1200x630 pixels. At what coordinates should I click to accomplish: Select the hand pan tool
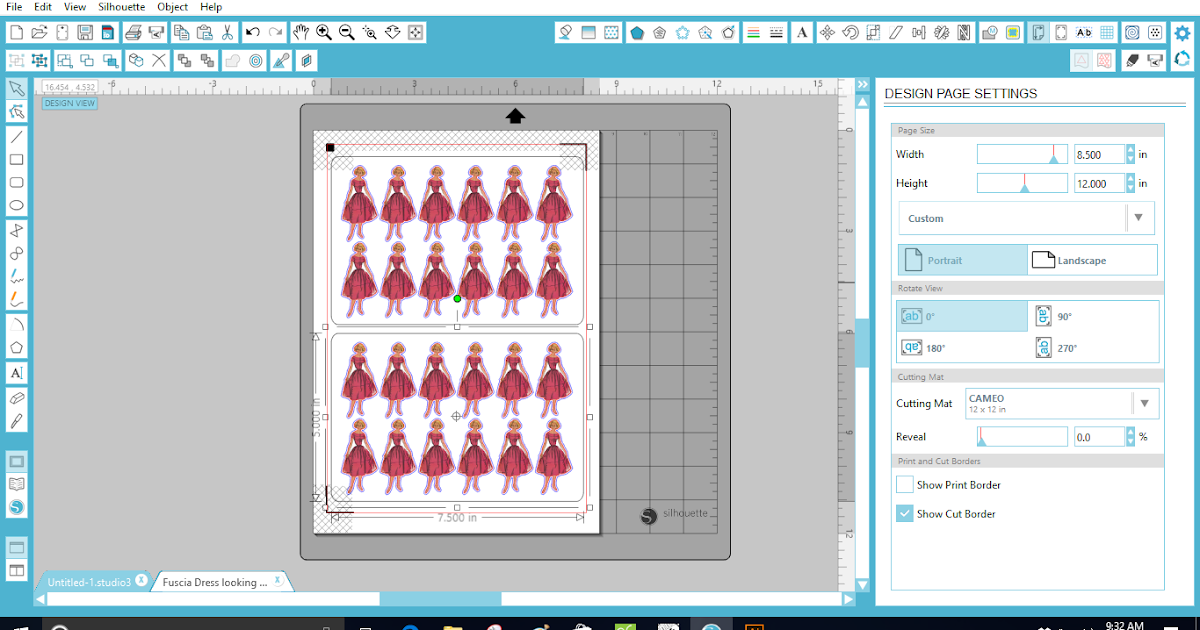pyautogui.click(x=301, y=33)
